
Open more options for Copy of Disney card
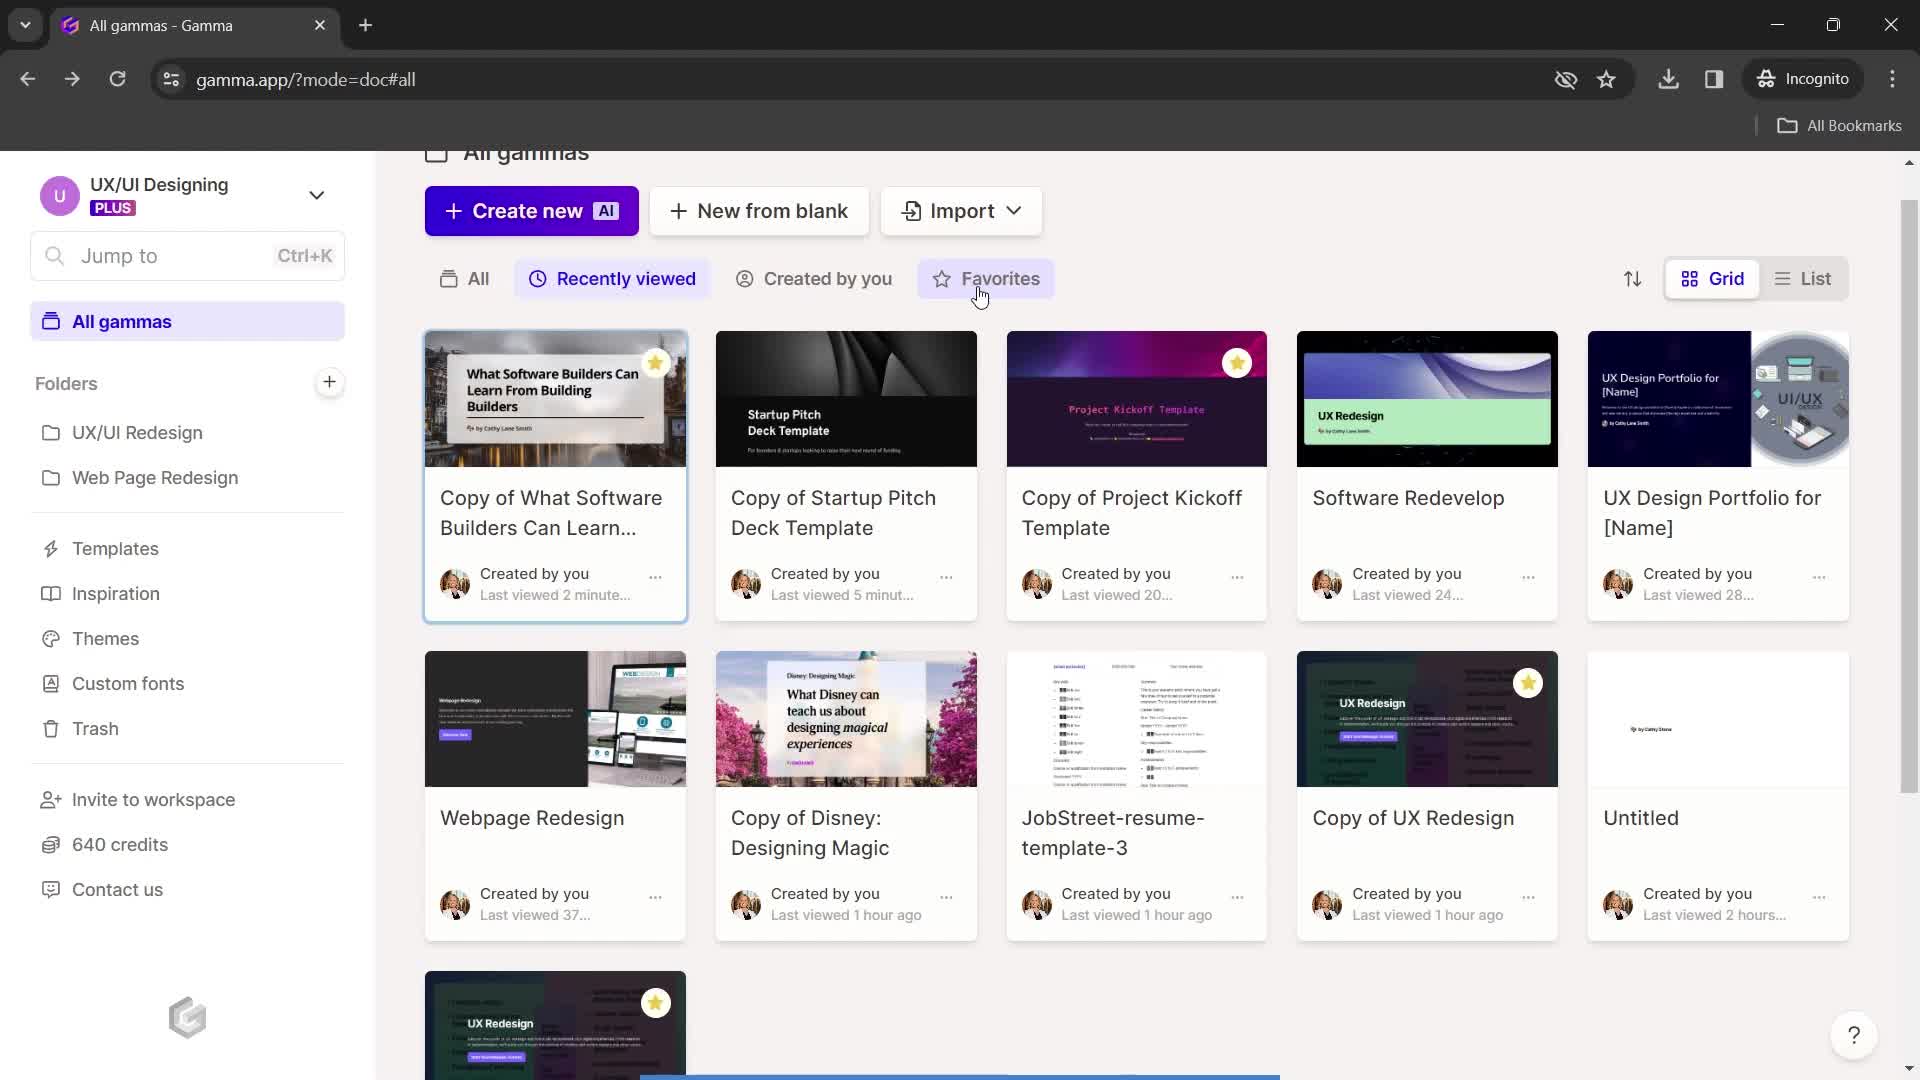946,897
